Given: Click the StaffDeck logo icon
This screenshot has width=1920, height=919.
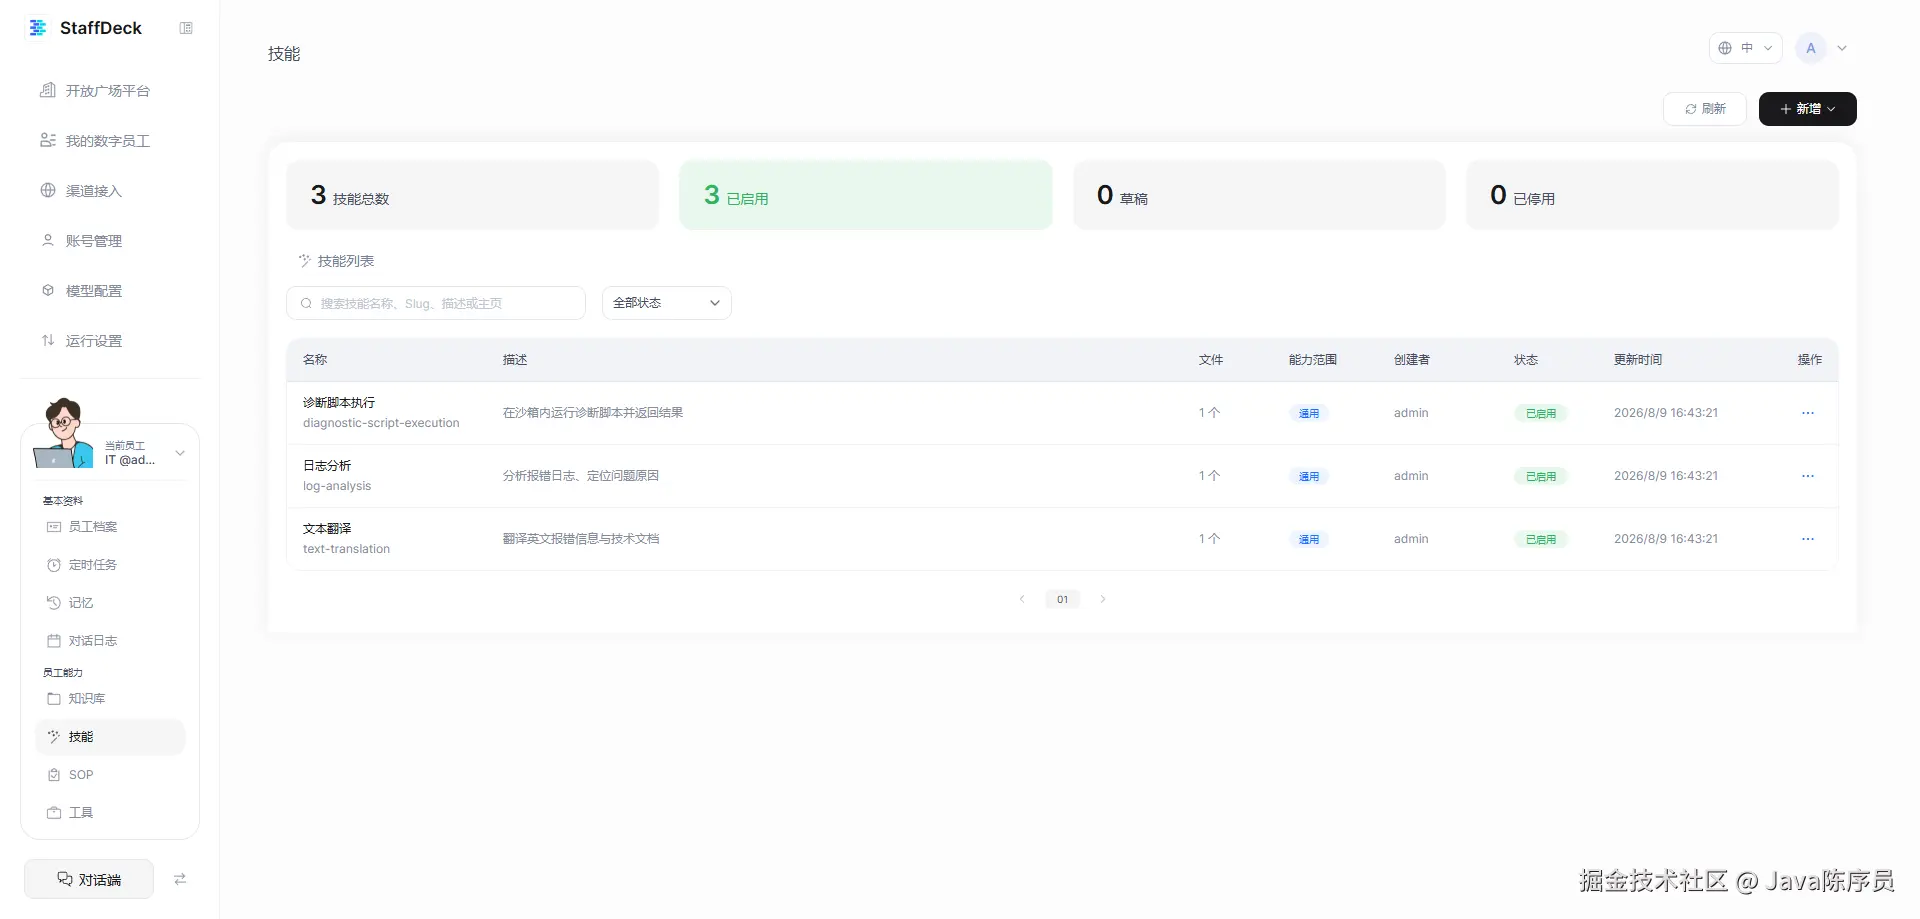Looking at the screenshot, I should (x=38, y=28).
